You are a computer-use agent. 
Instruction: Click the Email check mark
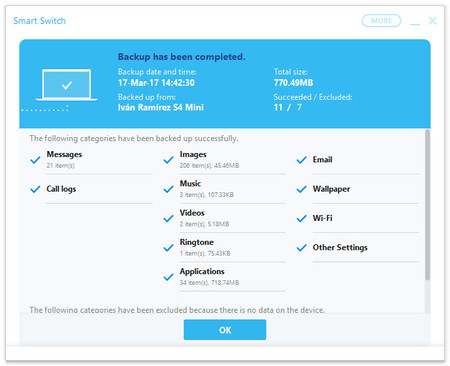pyautogui.click(x=301, y=160)
